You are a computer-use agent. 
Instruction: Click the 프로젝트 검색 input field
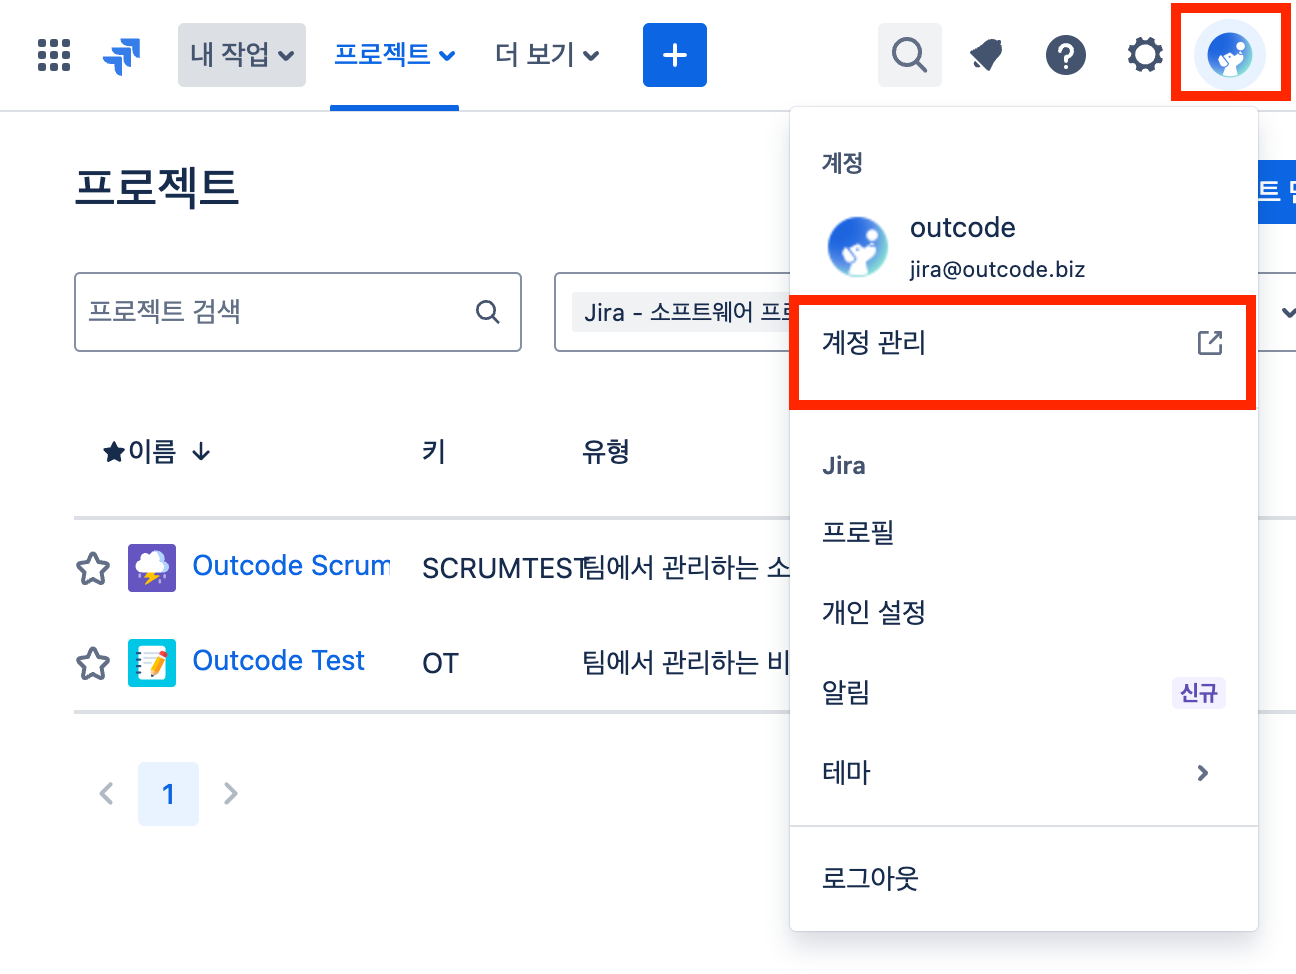[275, 312]
